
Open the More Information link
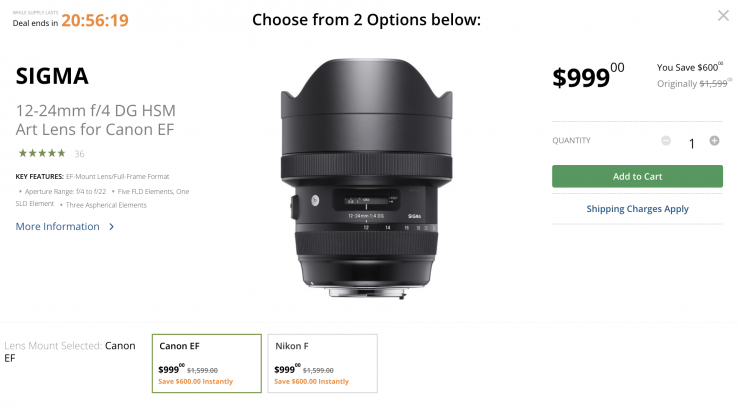58,227
